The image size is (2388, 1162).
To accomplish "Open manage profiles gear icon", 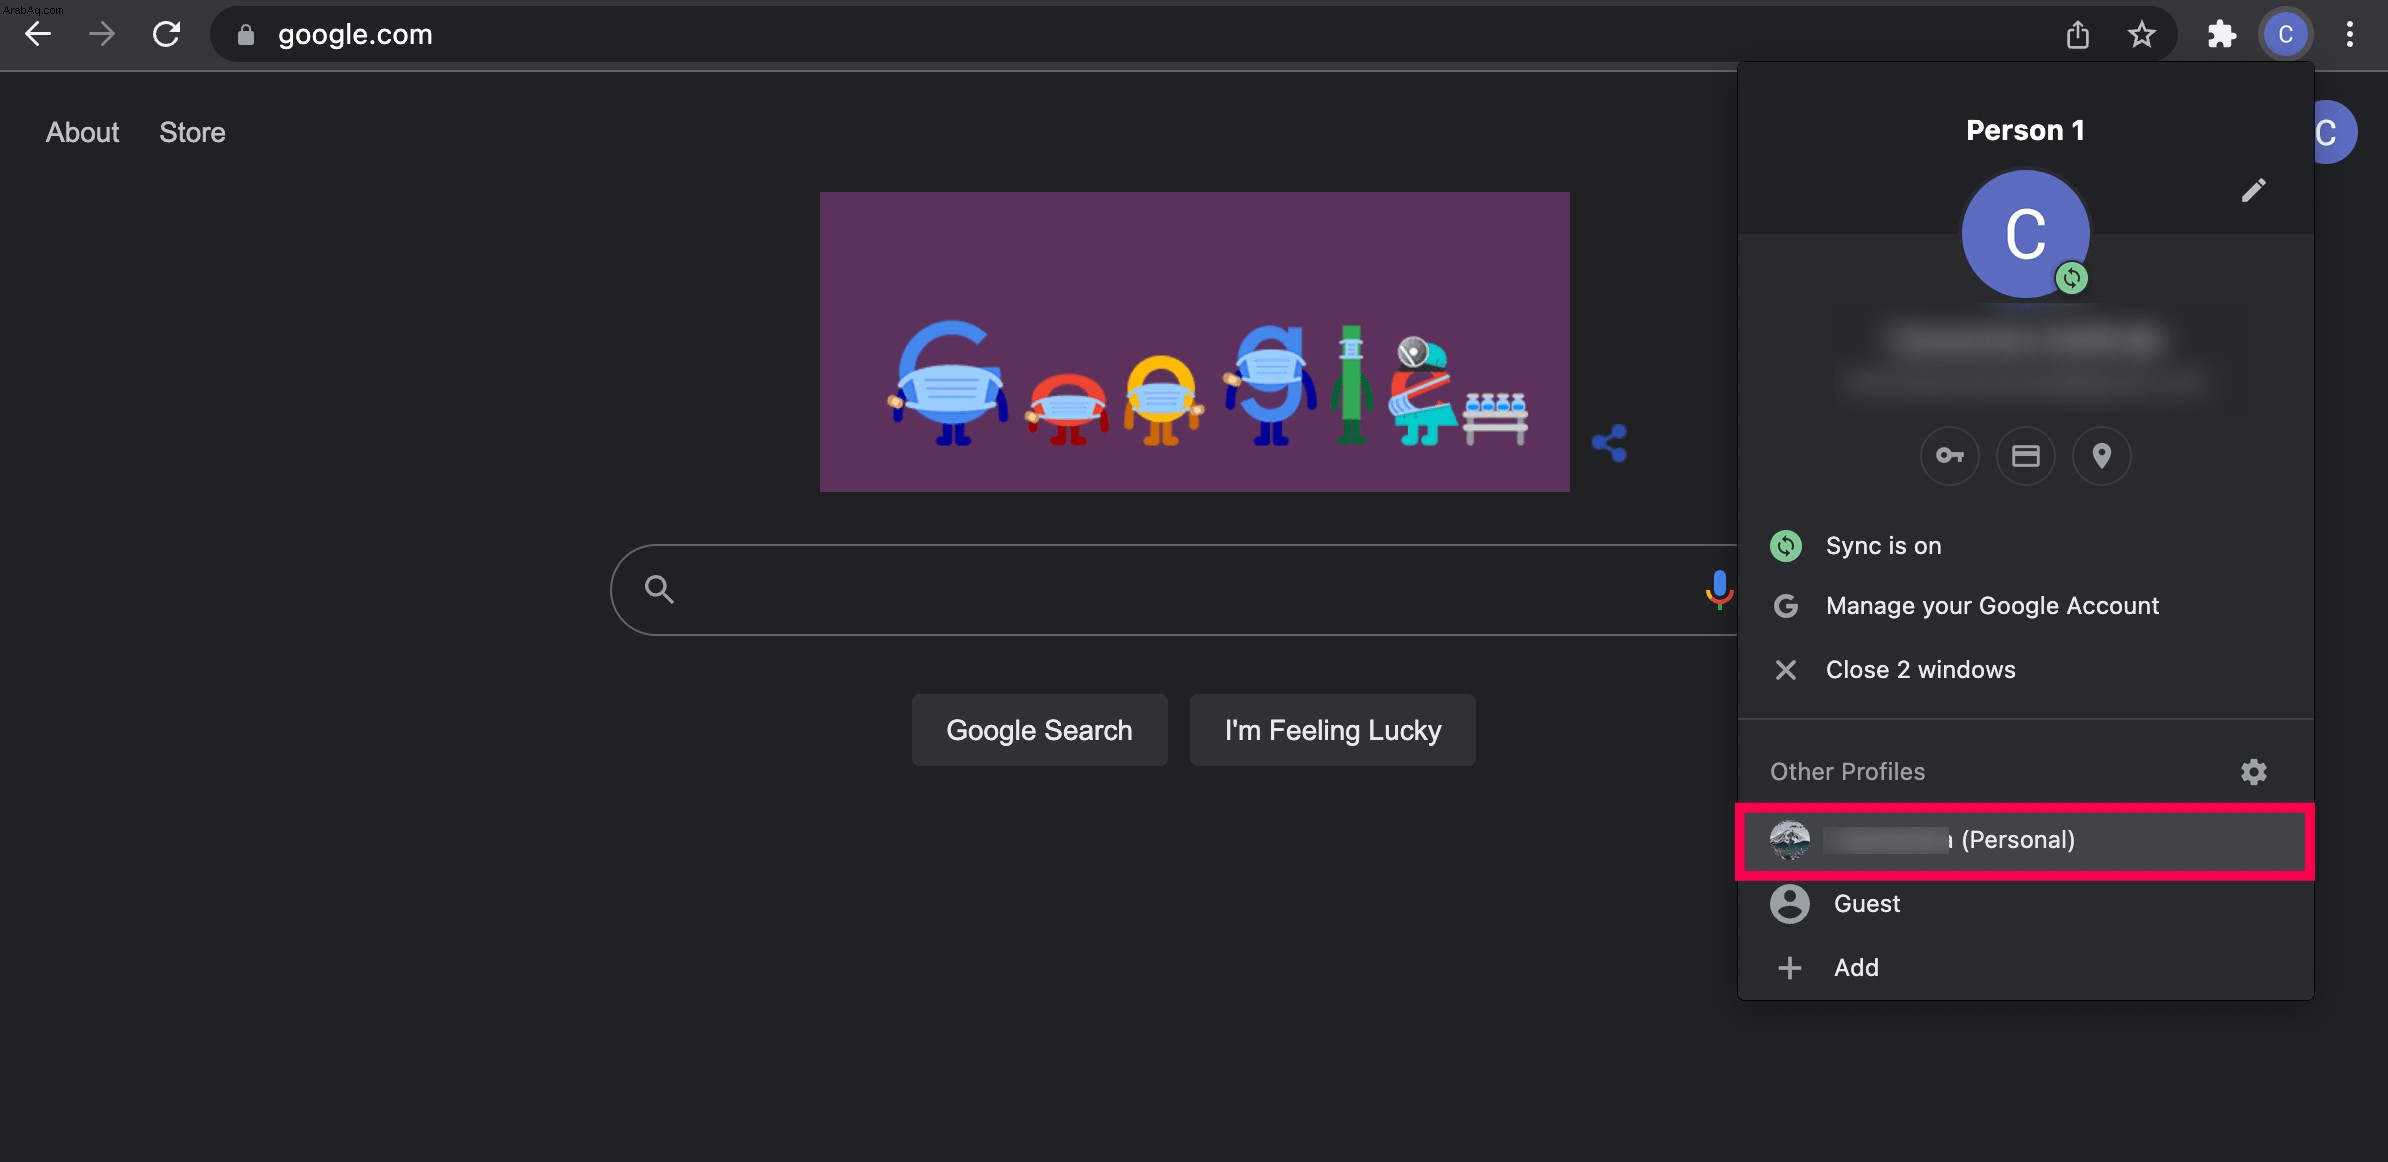I will tap(2253, 772).
